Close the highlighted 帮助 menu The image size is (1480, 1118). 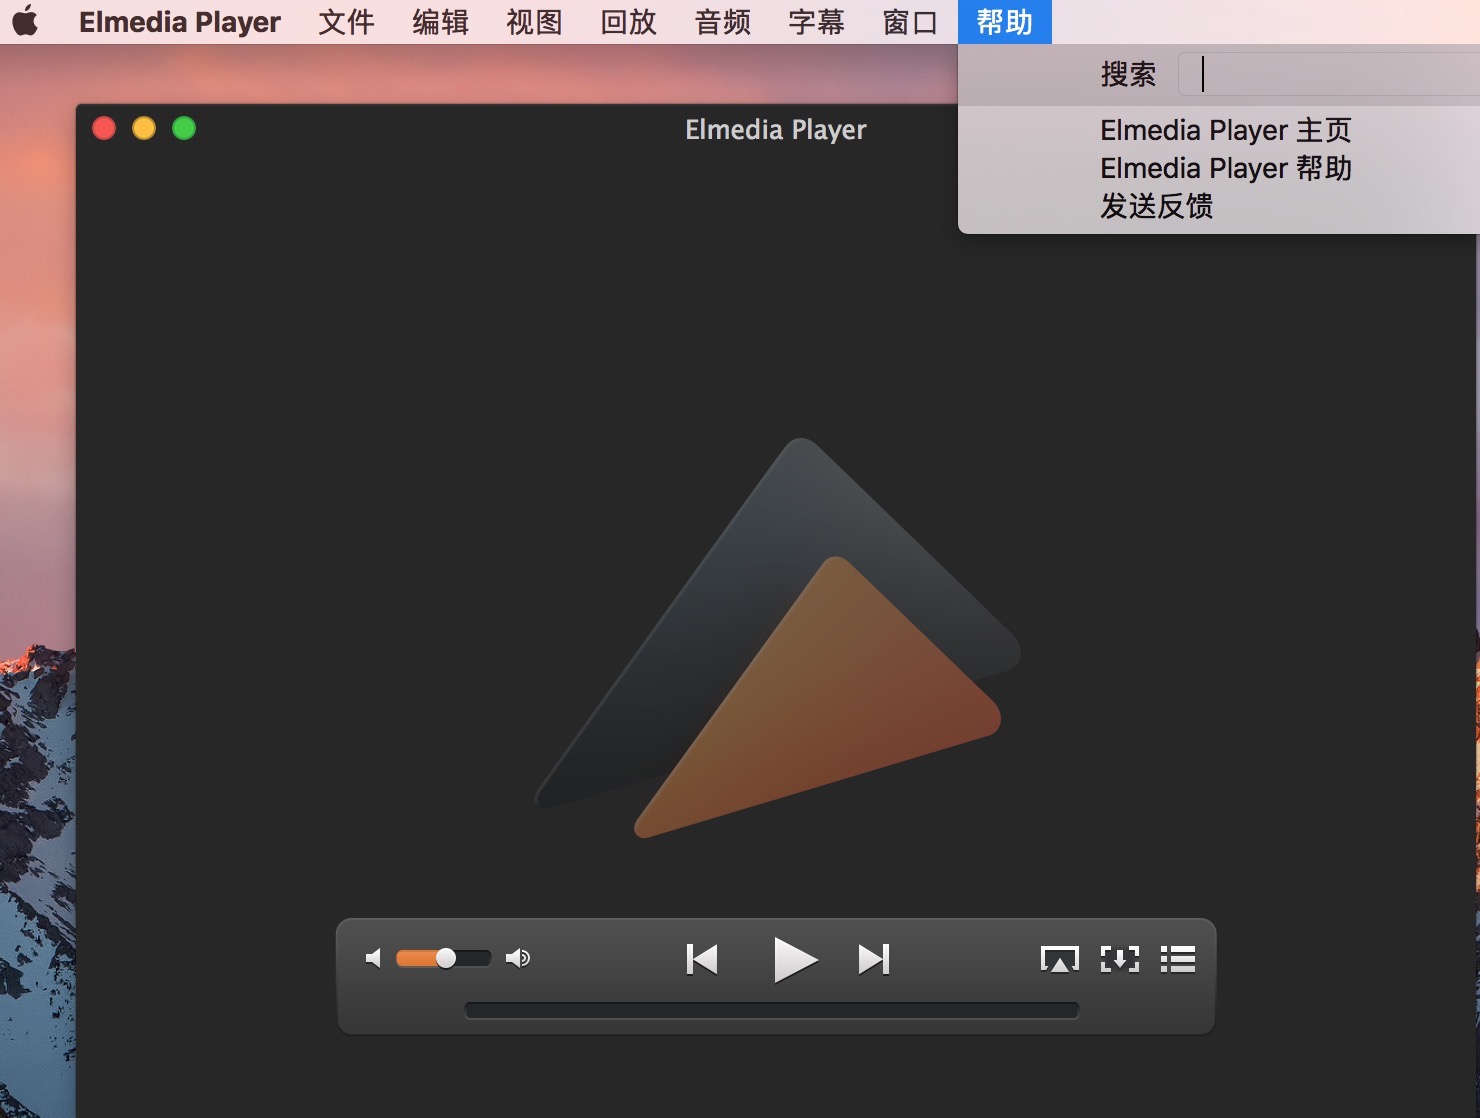(x=1005, y=22)
